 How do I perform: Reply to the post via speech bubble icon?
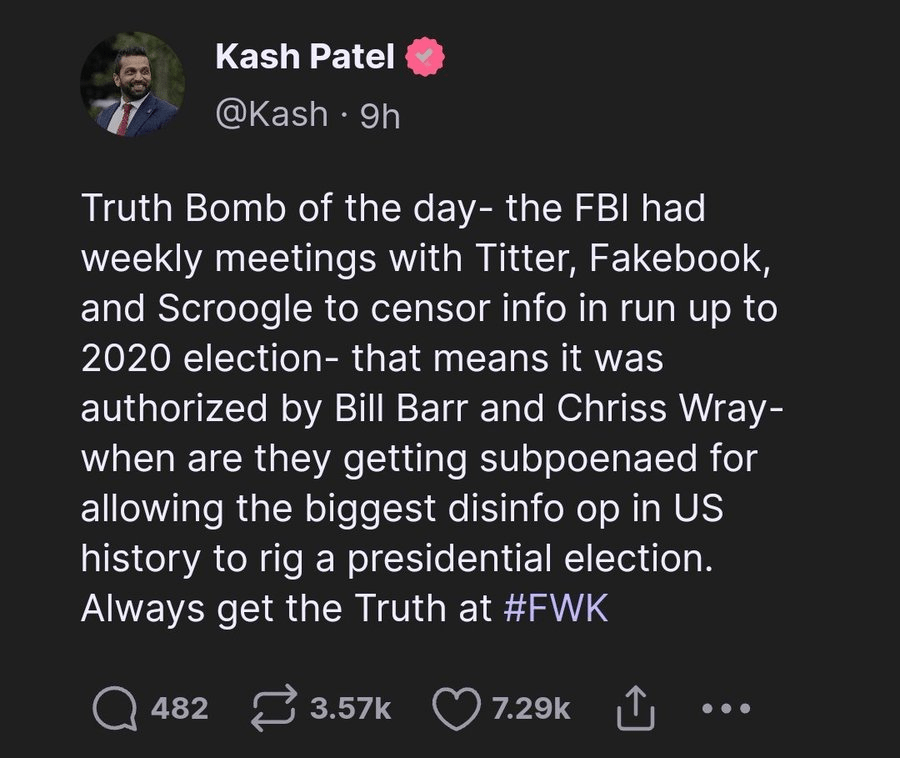[x=115, y=708]
